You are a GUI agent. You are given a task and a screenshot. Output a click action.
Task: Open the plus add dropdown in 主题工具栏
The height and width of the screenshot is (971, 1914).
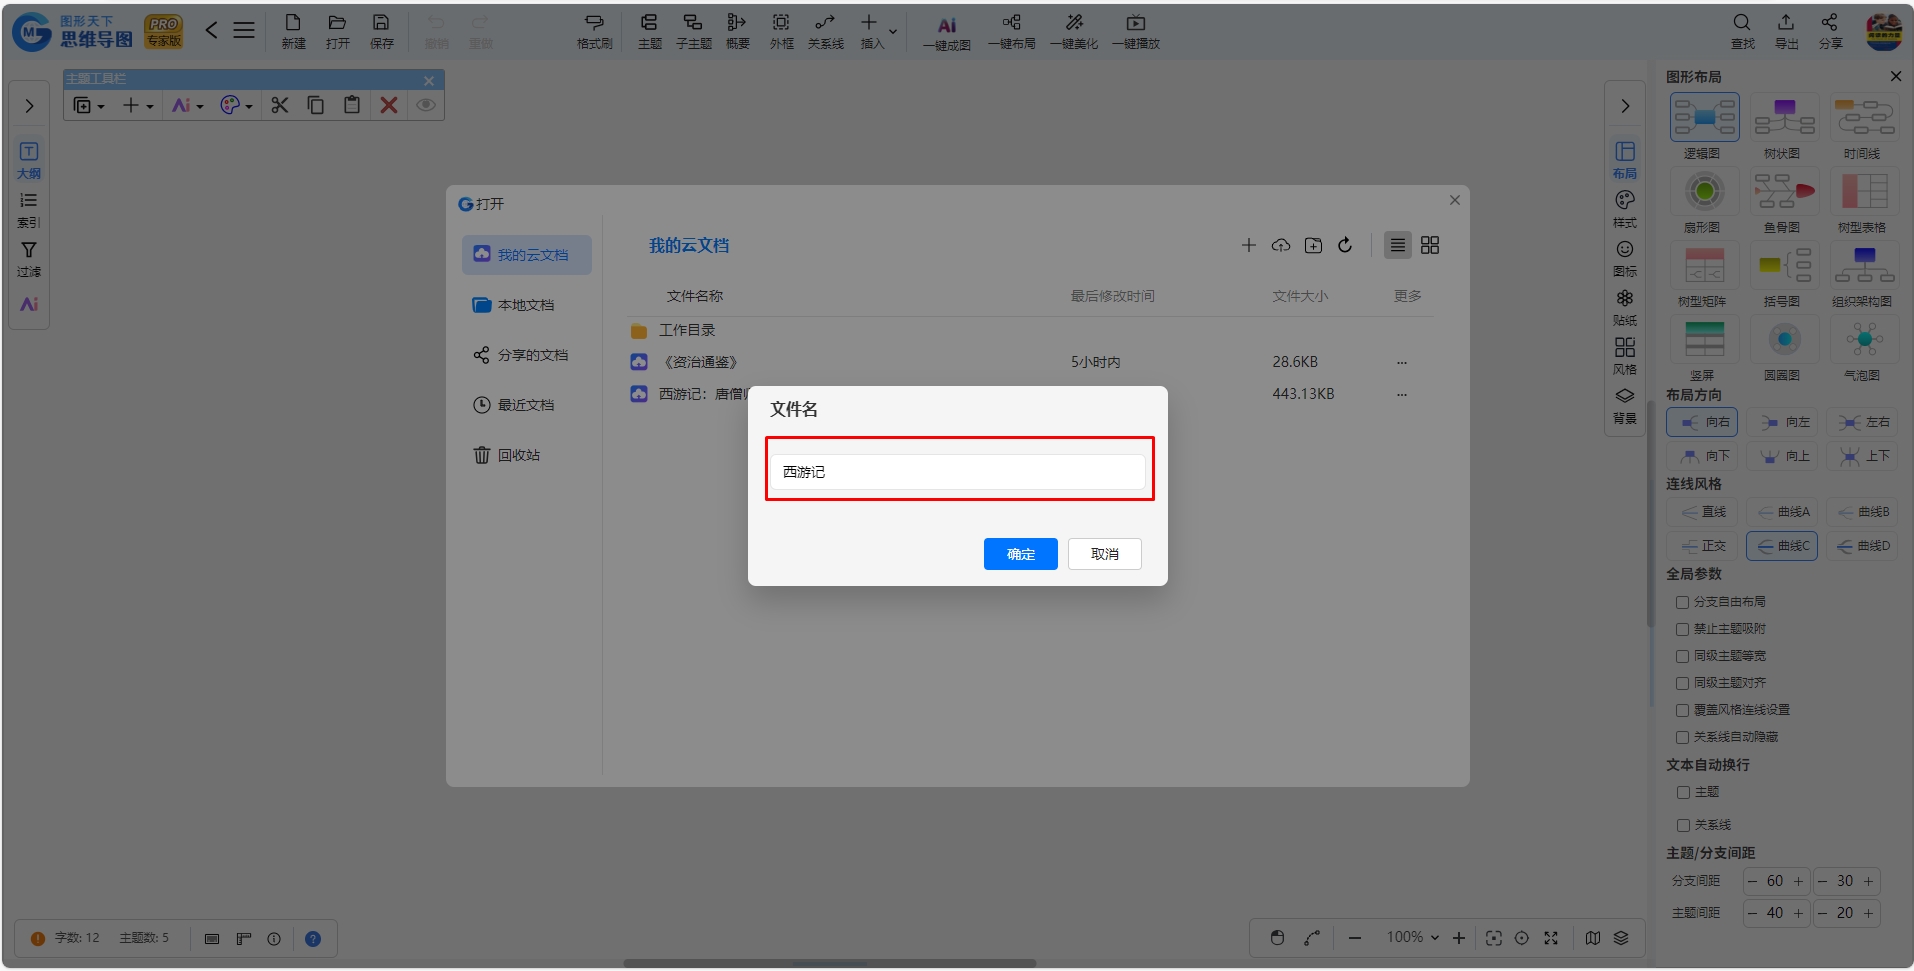click(138, 105)
